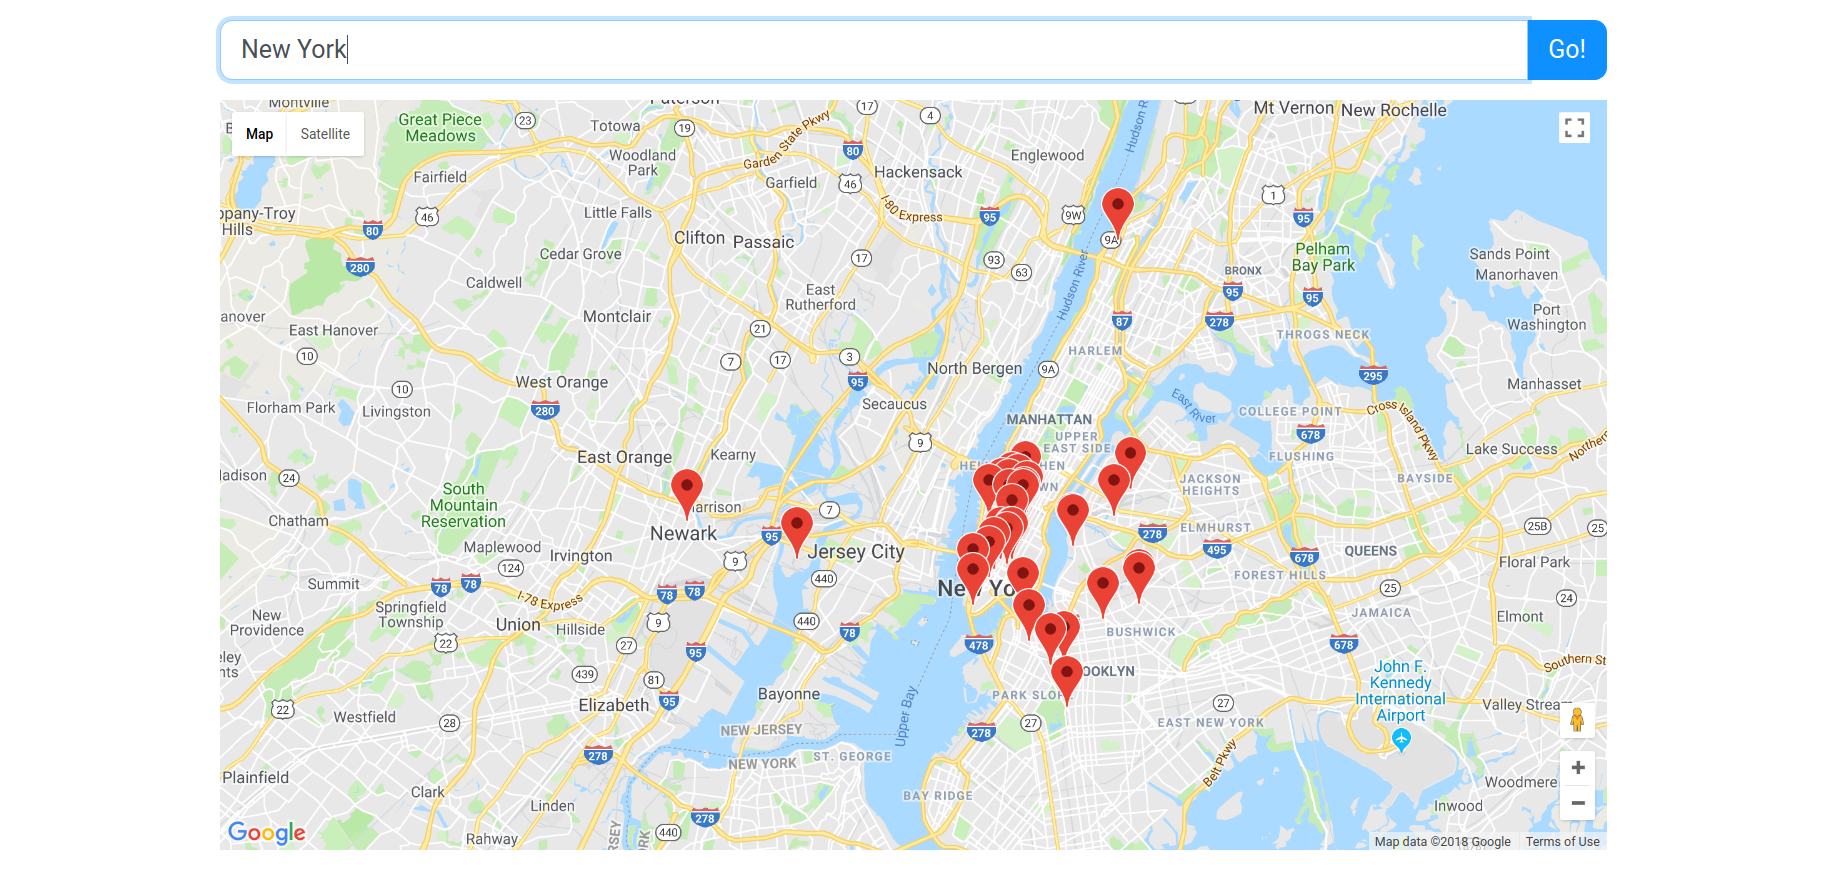
Task: Click the Interstate 495 shield in Queens
Action: [x=1216, y=549]
